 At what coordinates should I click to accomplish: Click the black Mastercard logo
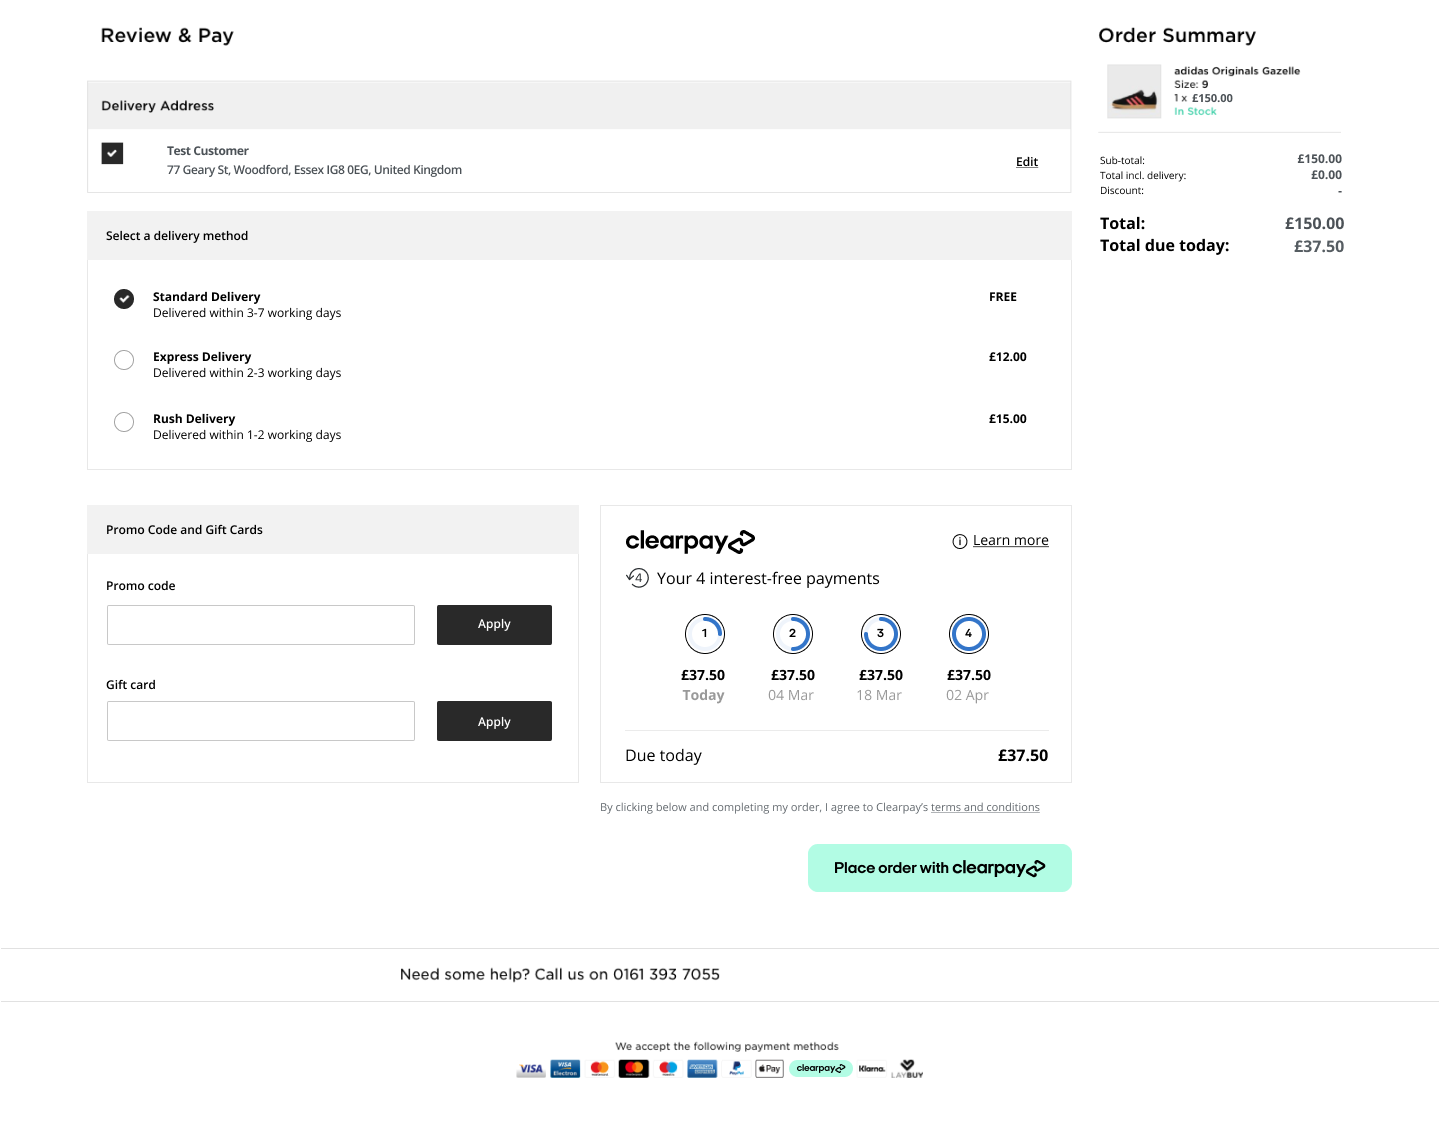tap(634, 1069)
